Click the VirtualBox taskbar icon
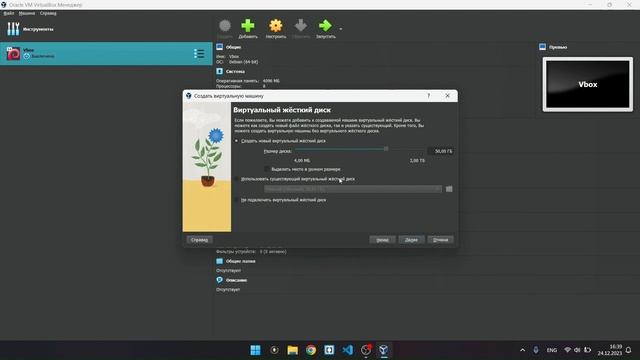The height and width of the screenshot is (360, 640). click(x=383, y=350)
